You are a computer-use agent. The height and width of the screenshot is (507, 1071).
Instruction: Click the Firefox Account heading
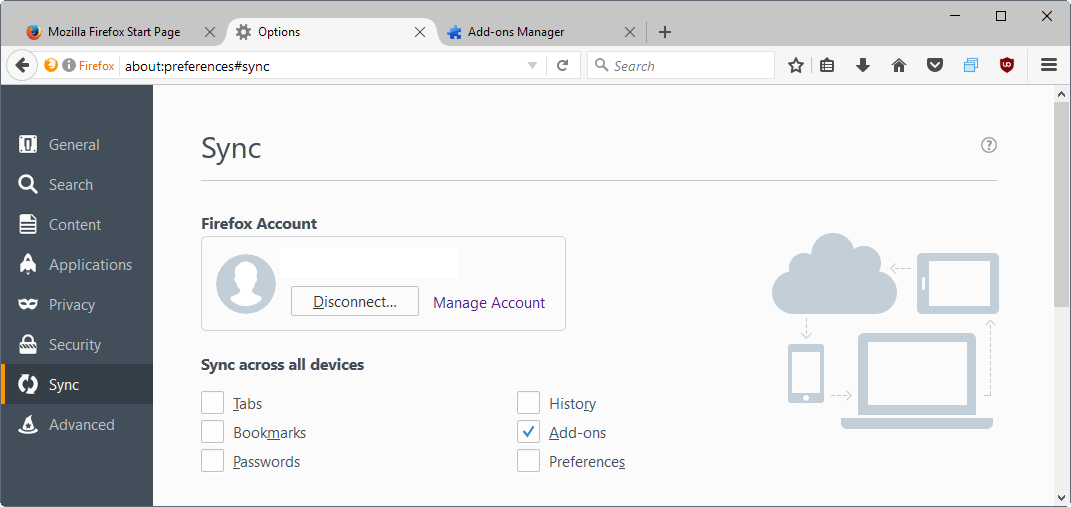click(x=259, y=223)
